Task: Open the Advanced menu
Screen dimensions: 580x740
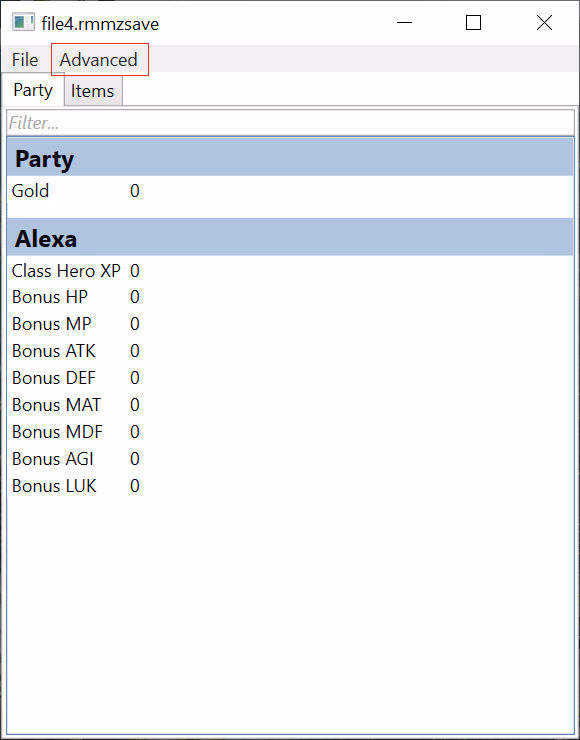Action: 99,60
